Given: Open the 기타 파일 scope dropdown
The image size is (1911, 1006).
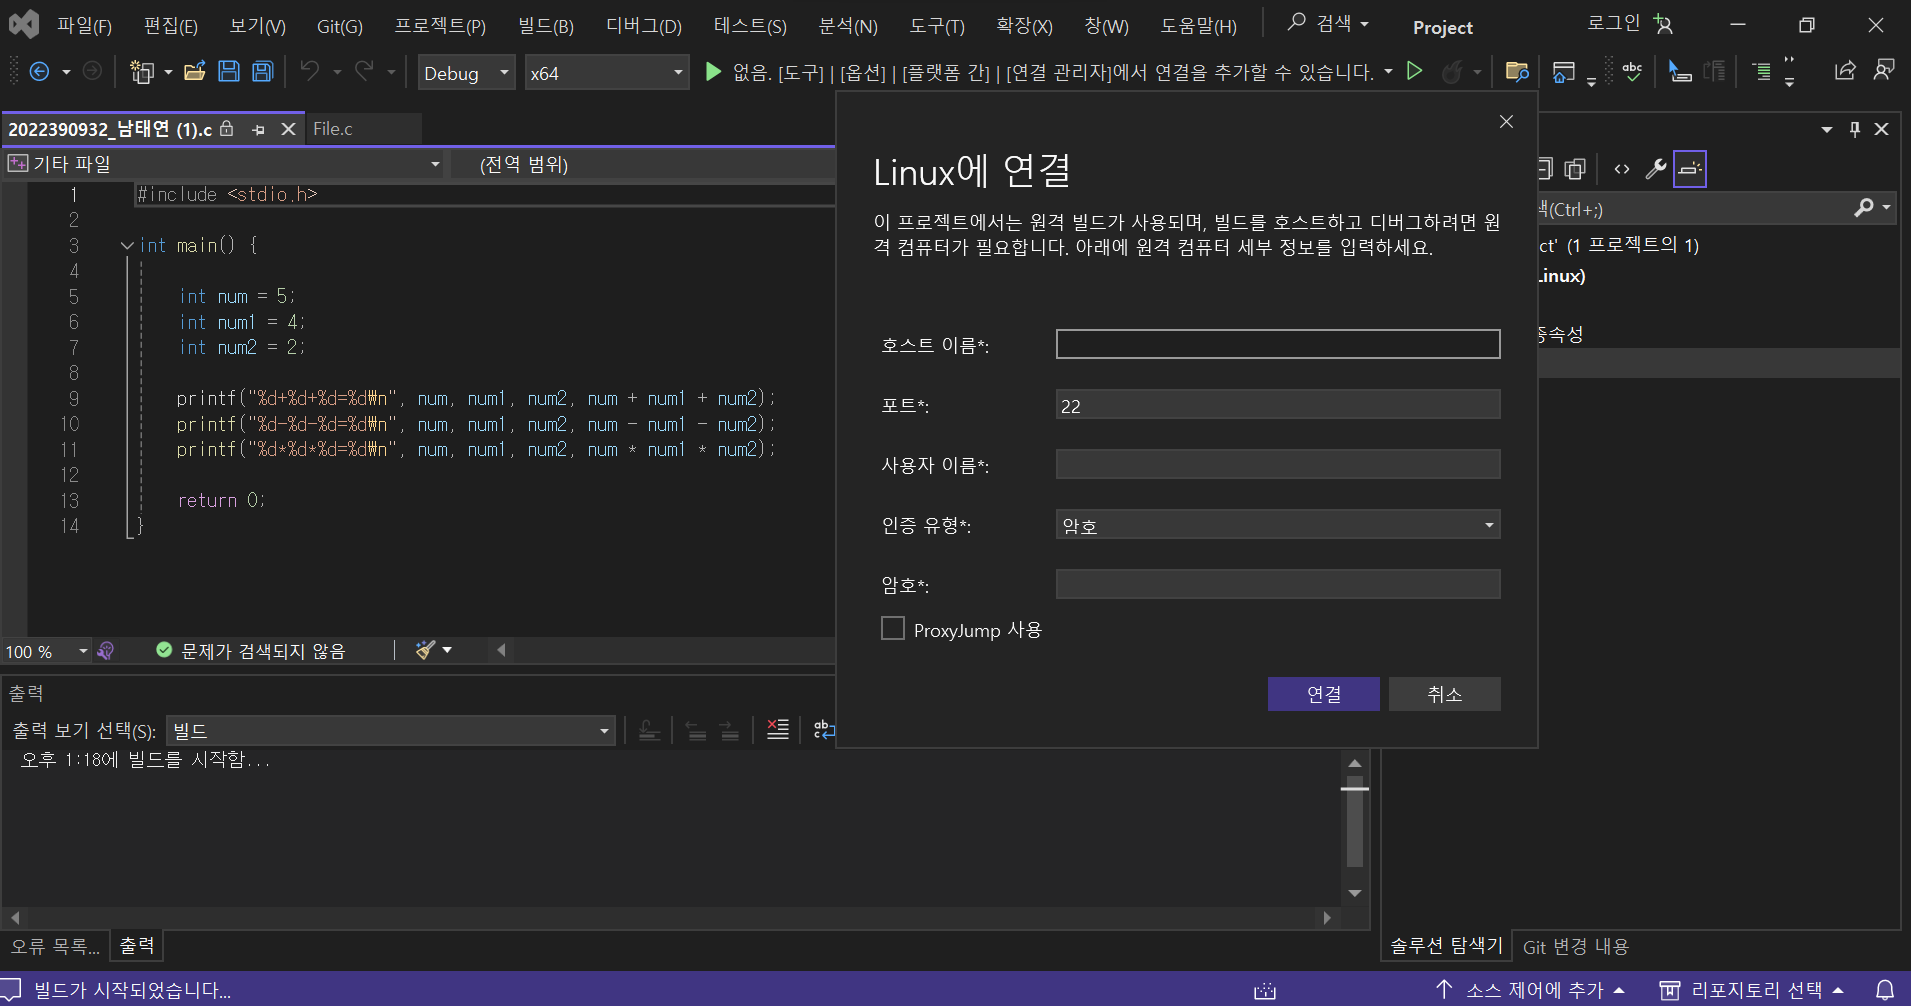Looking at the screenshot, I should (224, 164).
